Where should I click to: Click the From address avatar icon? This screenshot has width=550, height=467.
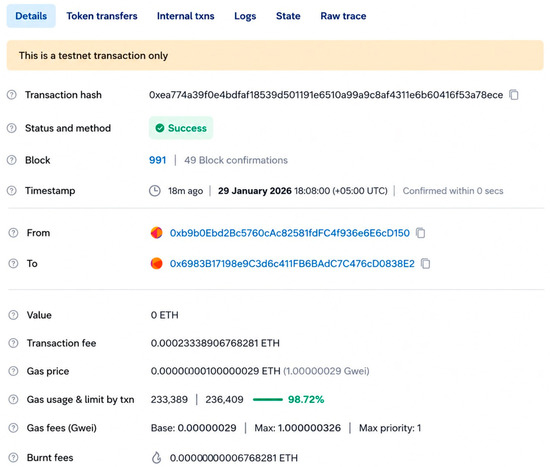(156, 233)
